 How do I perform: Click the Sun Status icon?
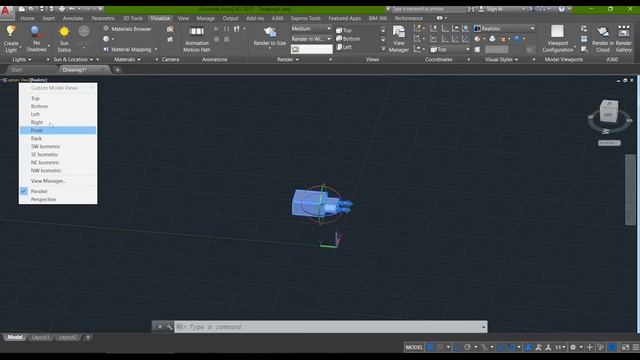click(x=64, y=32)
